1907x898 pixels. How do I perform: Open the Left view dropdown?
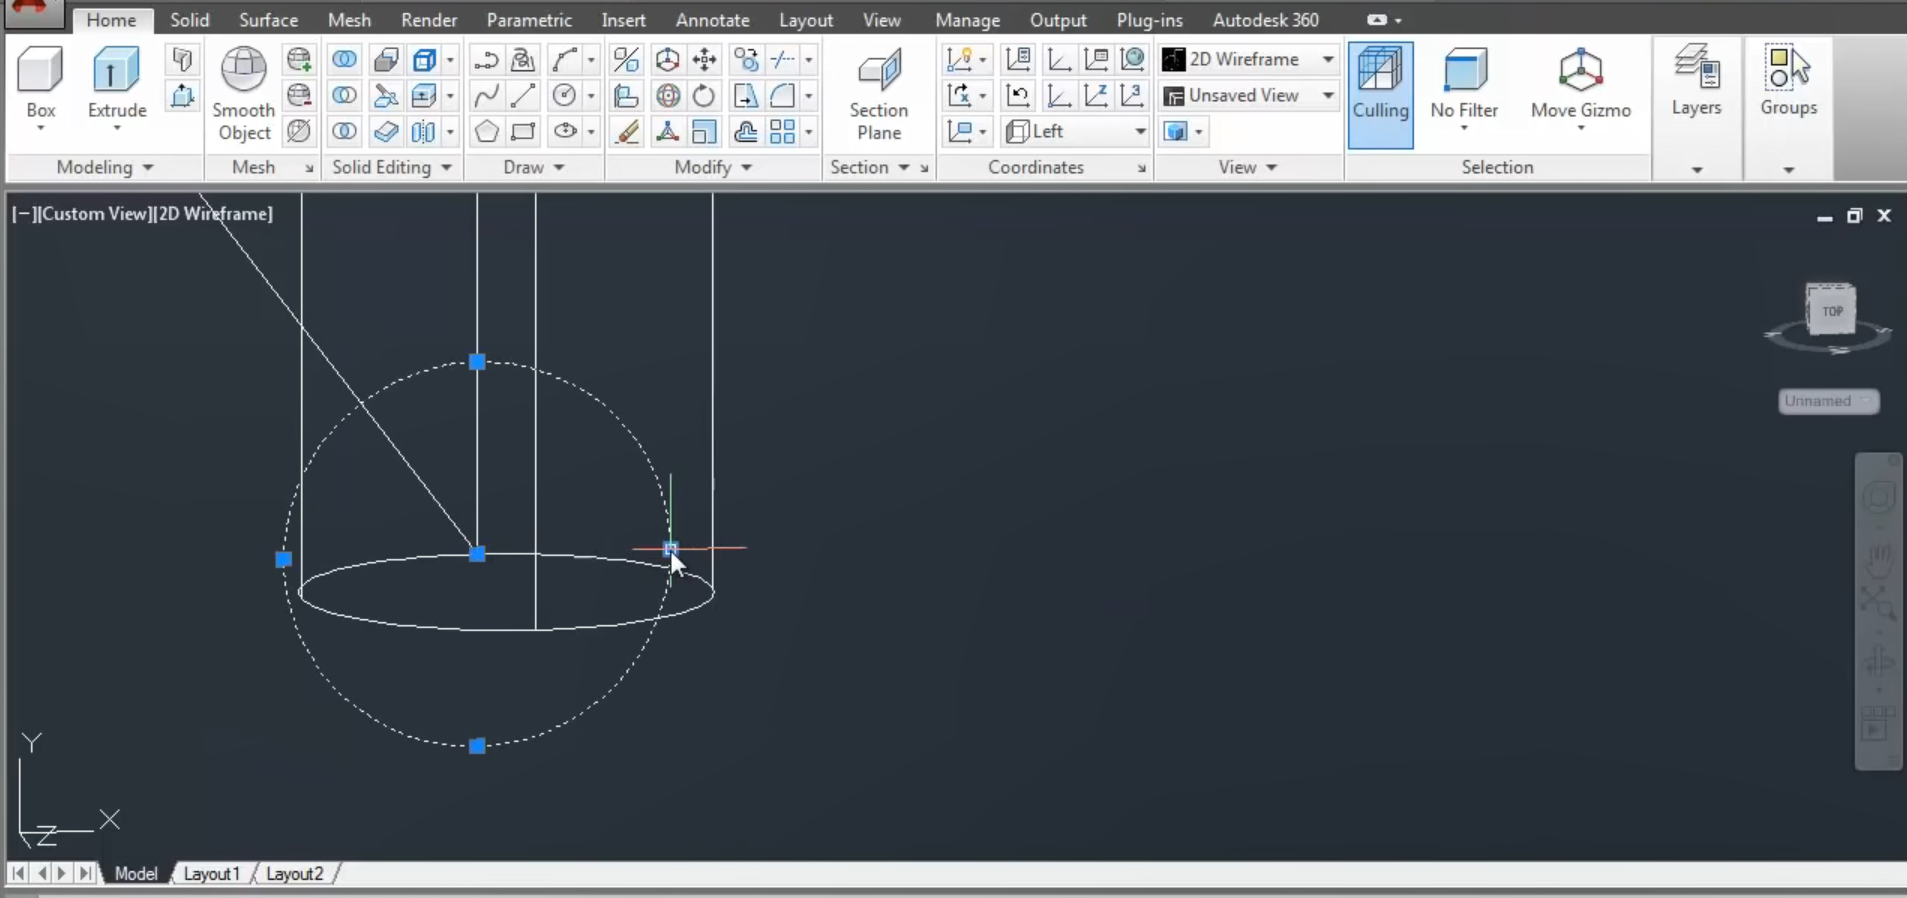[x=1075, y=131]
